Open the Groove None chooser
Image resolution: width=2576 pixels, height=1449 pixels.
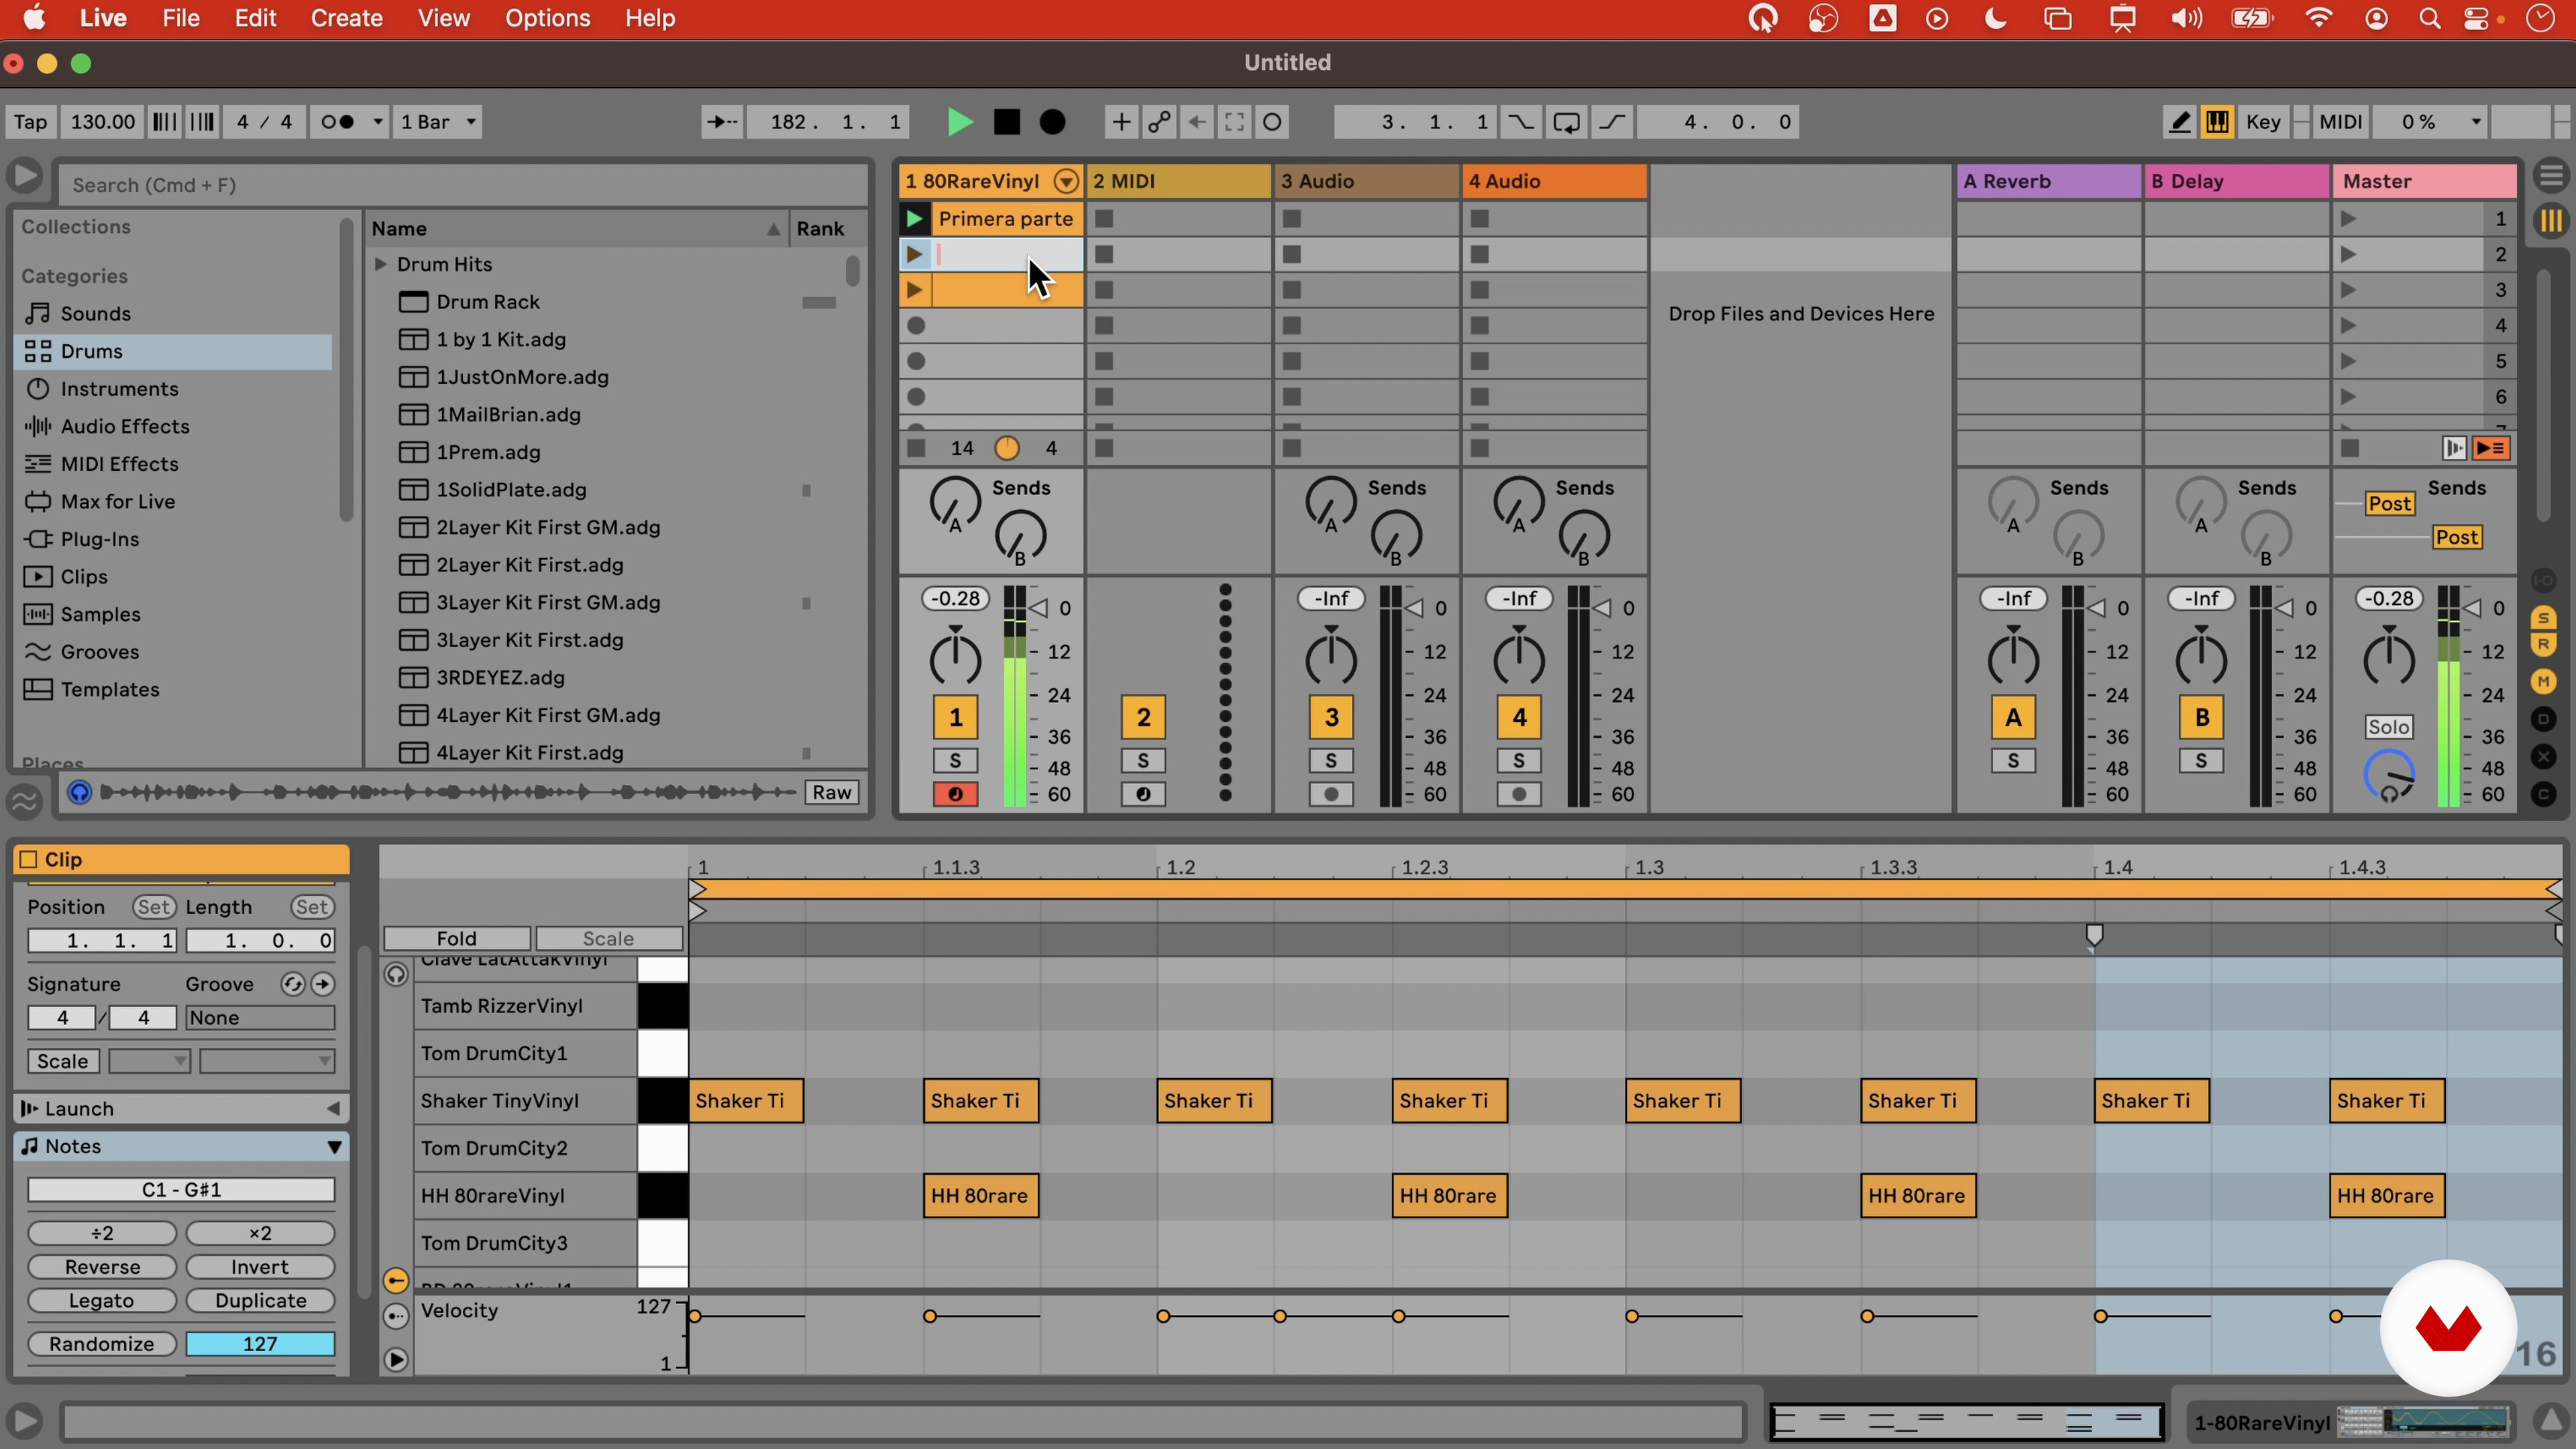[260, 1018]
